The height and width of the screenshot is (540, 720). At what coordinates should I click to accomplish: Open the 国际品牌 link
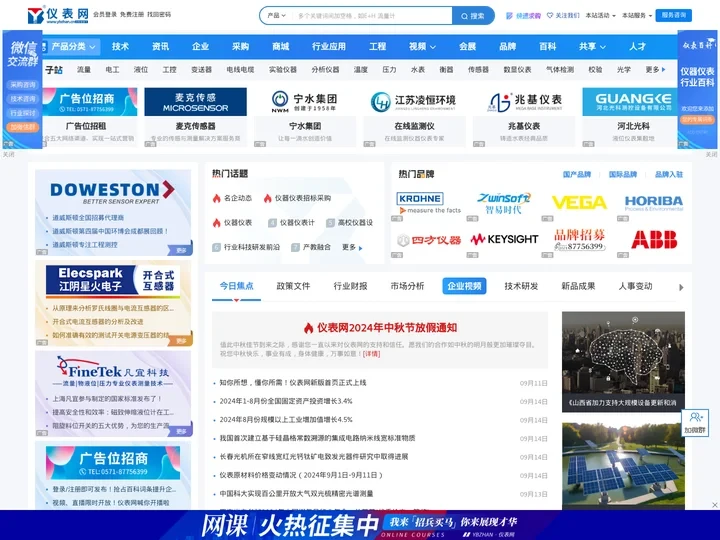pos(623,174)
